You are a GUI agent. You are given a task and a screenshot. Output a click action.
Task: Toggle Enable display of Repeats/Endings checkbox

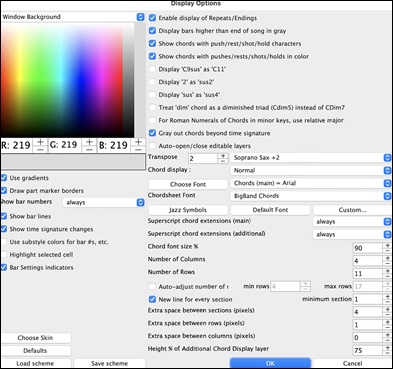pos(152,18)
